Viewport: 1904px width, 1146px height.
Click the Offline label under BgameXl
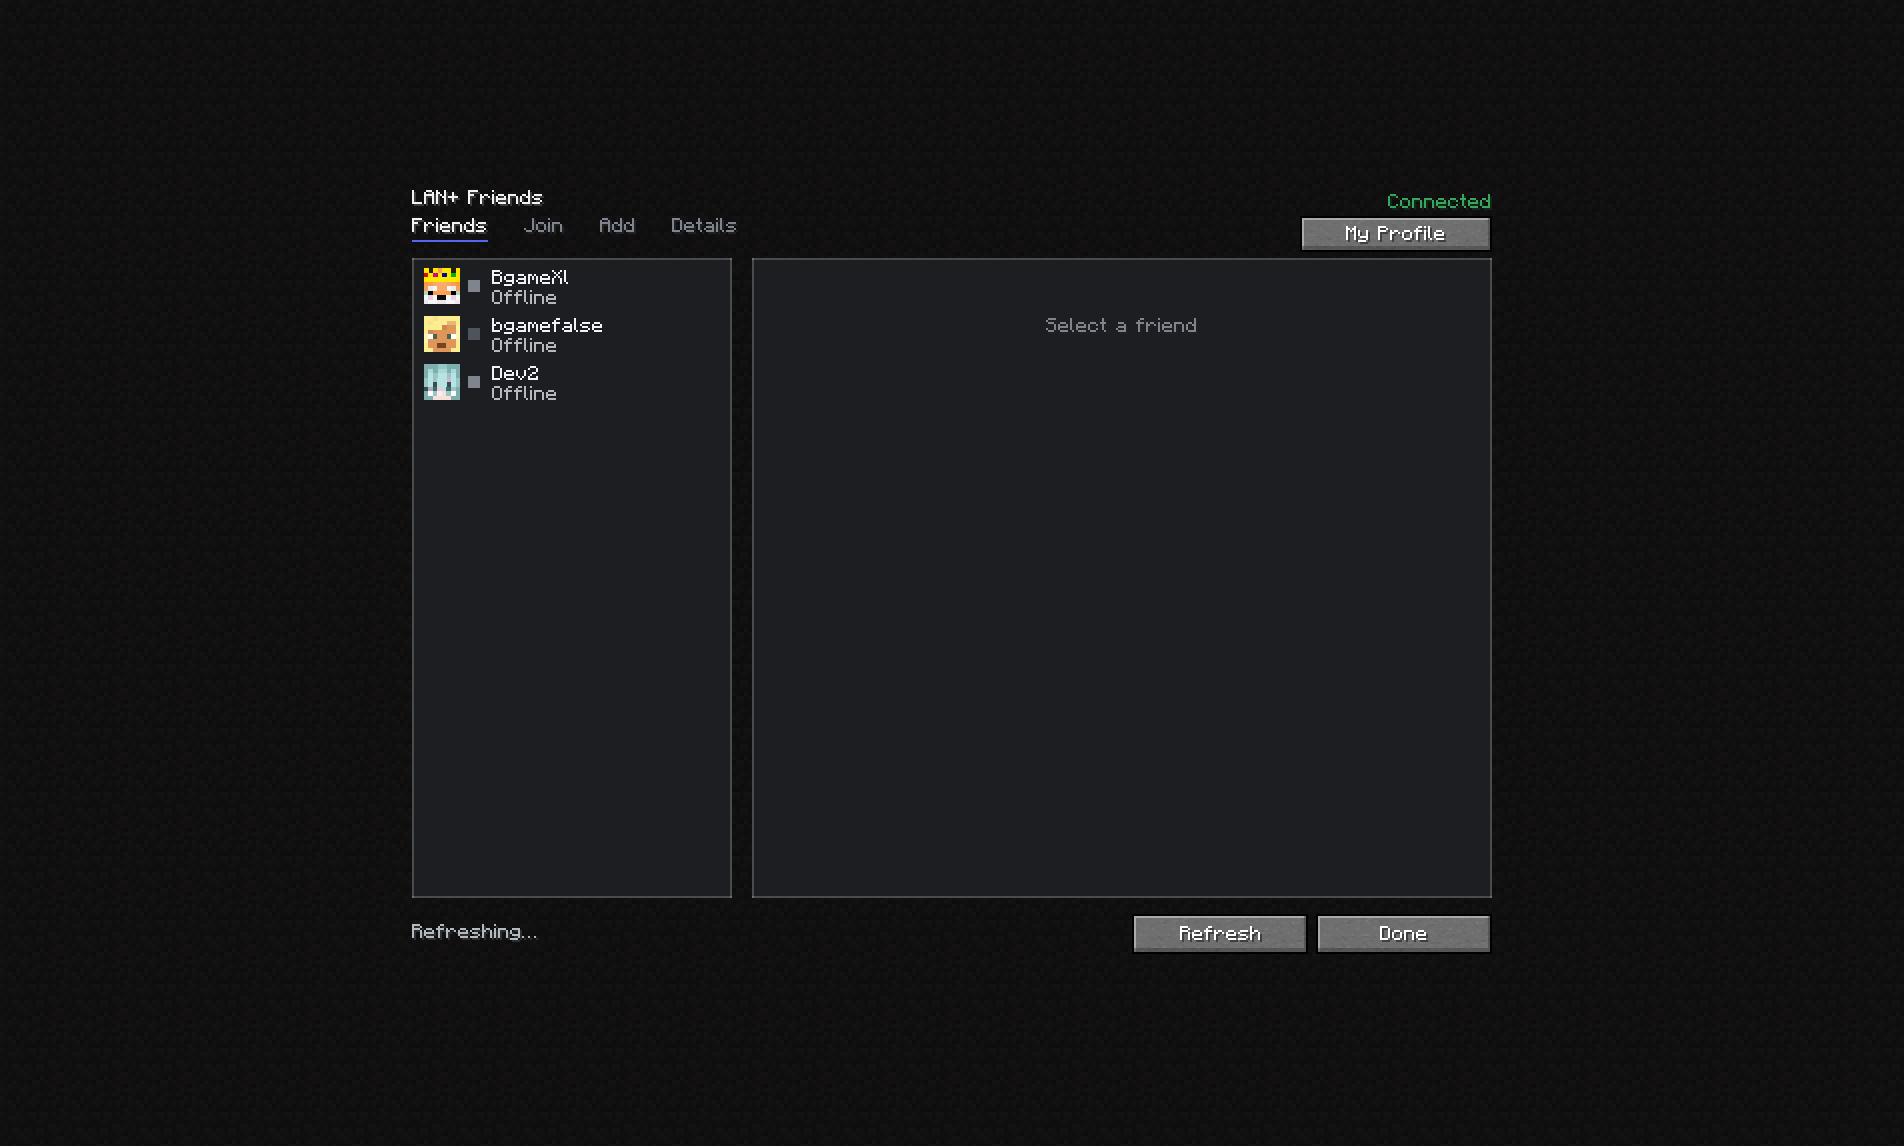[x=523, y=298]
